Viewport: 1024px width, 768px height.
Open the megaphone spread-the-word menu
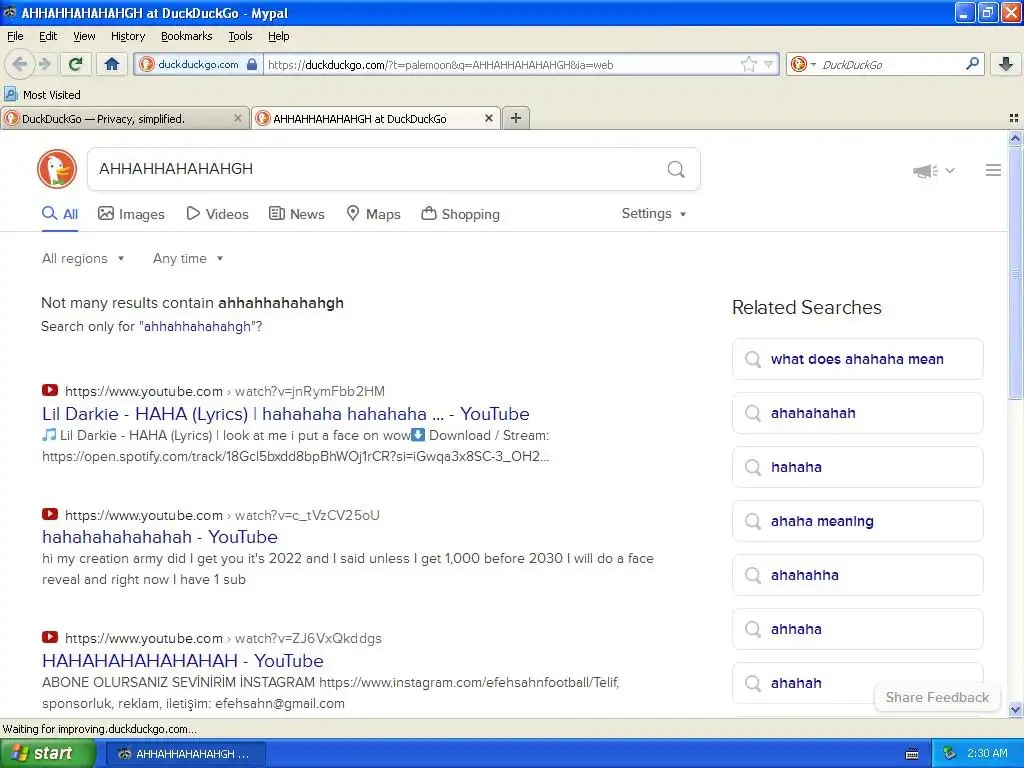pyautogui.click(x=933, y=170)
